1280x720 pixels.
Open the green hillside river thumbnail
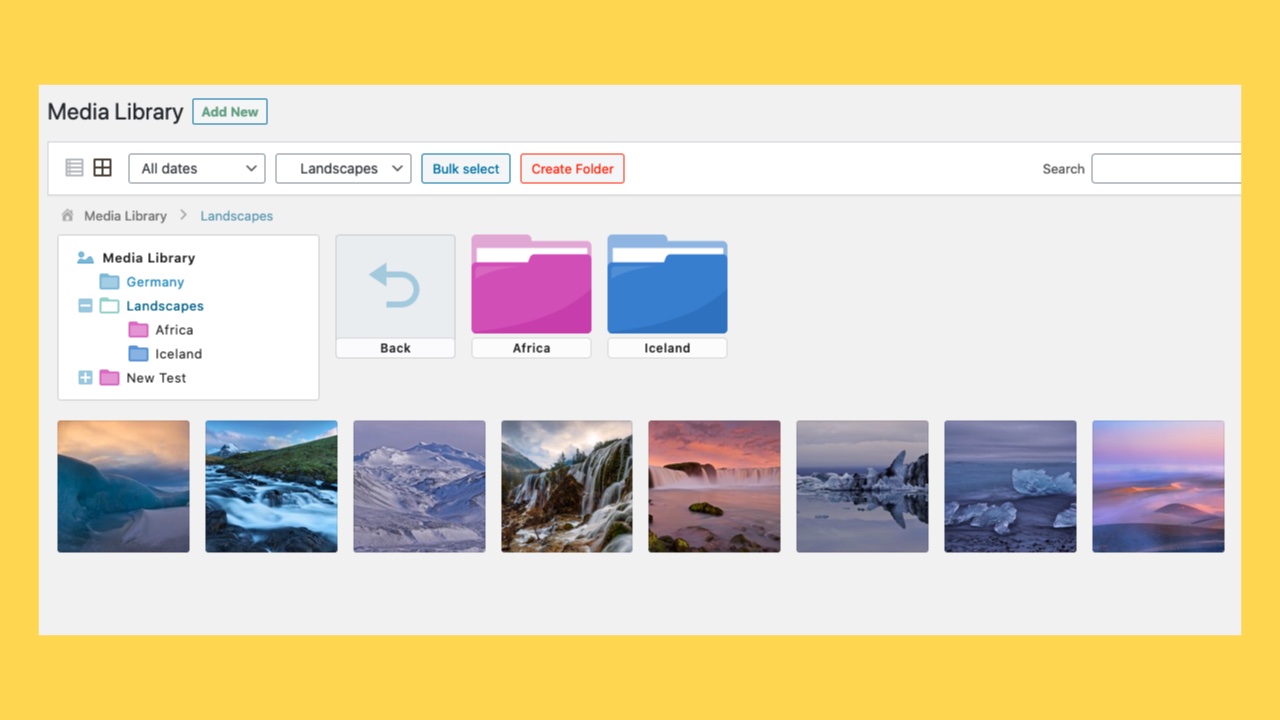pos(271,486)
